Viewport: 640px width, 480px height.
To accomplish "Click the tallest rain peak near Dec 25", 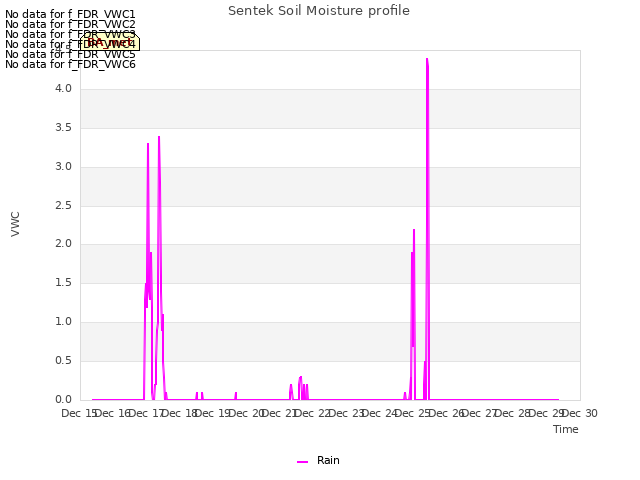I will pos(427,60).
